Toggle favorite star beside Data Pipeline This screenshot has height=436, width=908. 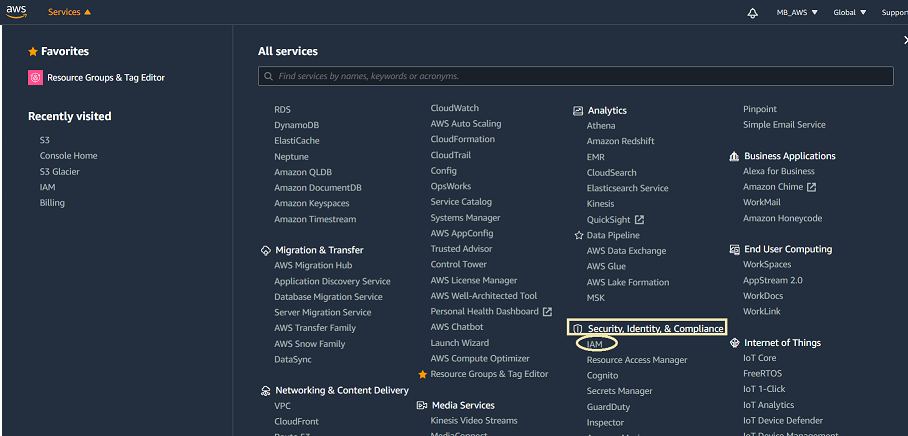578,236
